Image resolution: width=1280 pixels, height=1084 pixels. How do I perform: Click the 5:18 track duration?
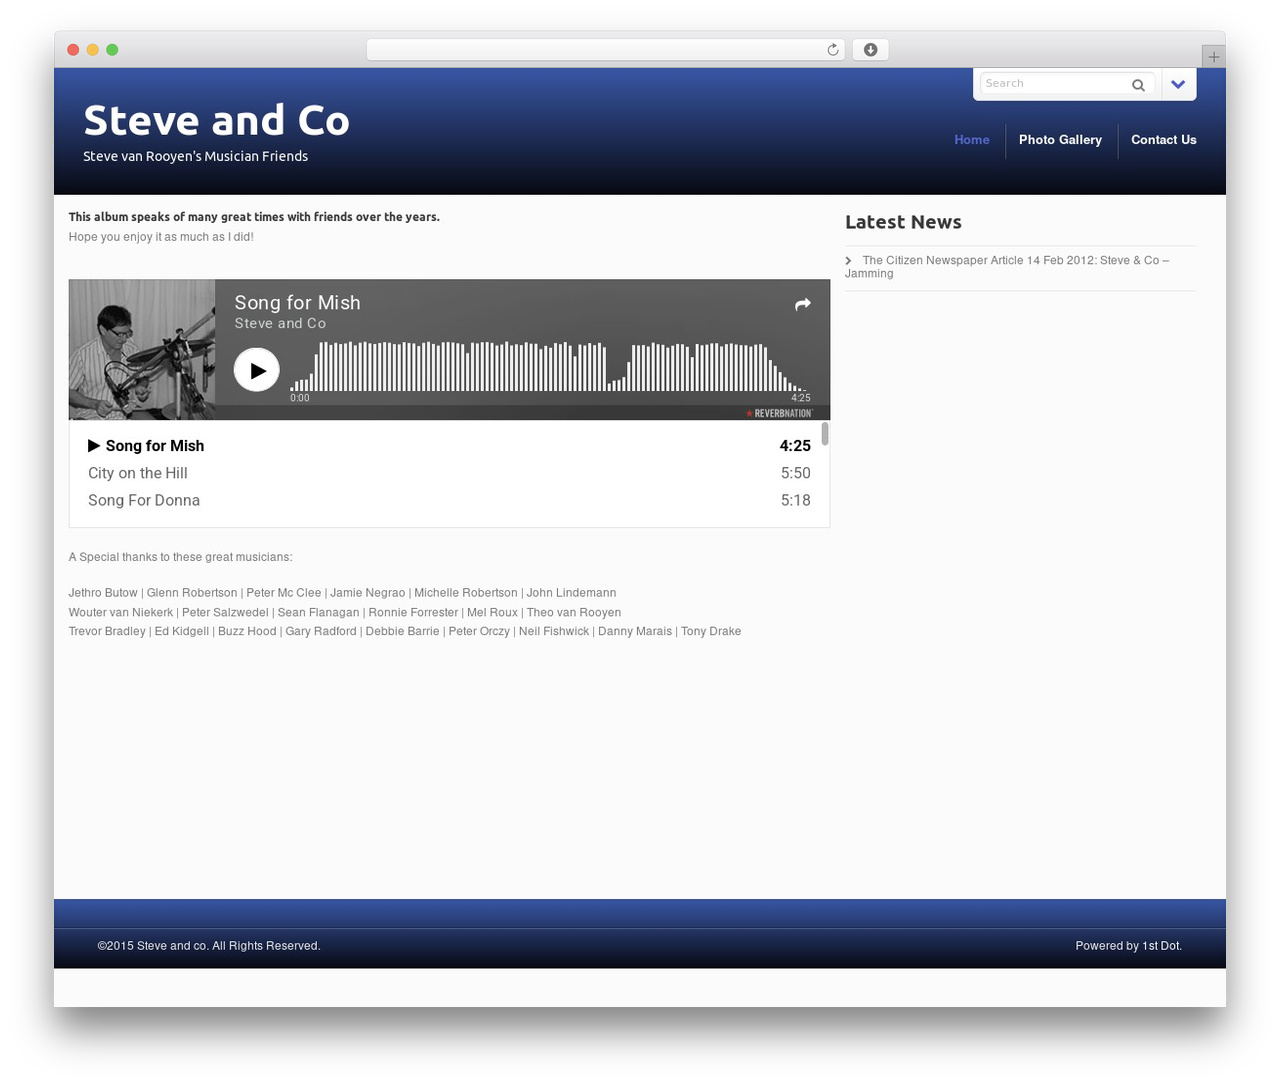(x=796, y=500)
